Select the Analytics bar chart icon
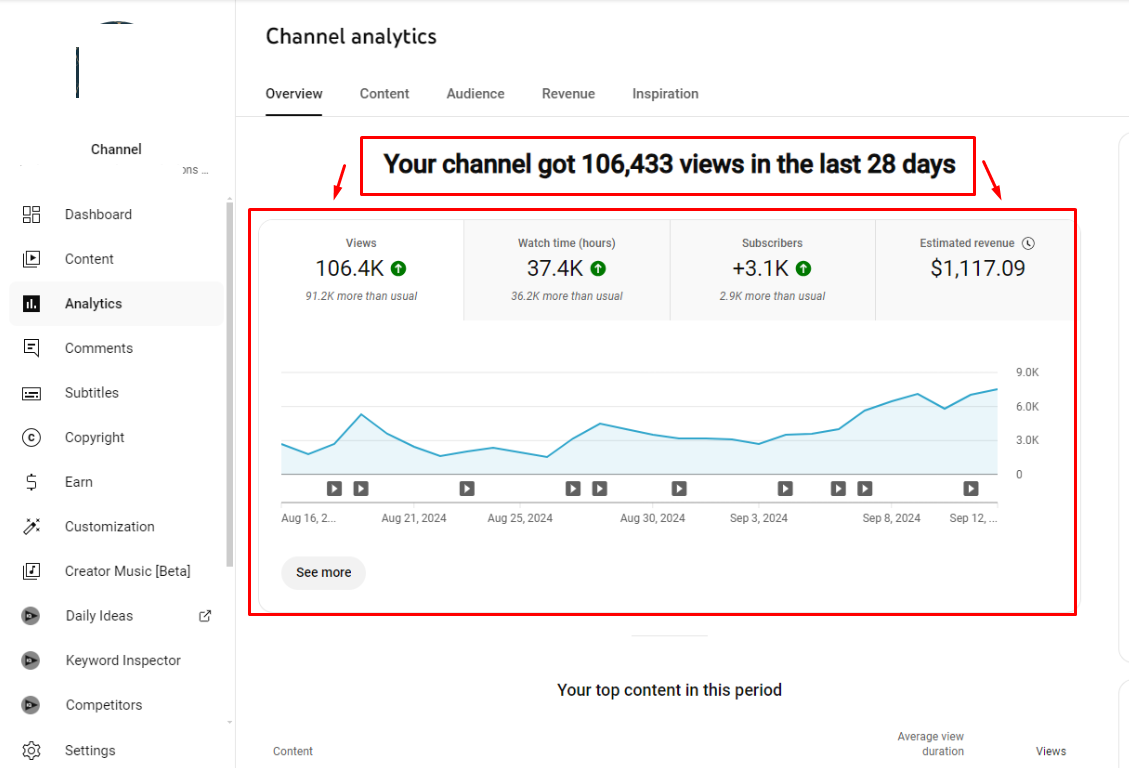The image size is (1129, 768). [31, 304]
